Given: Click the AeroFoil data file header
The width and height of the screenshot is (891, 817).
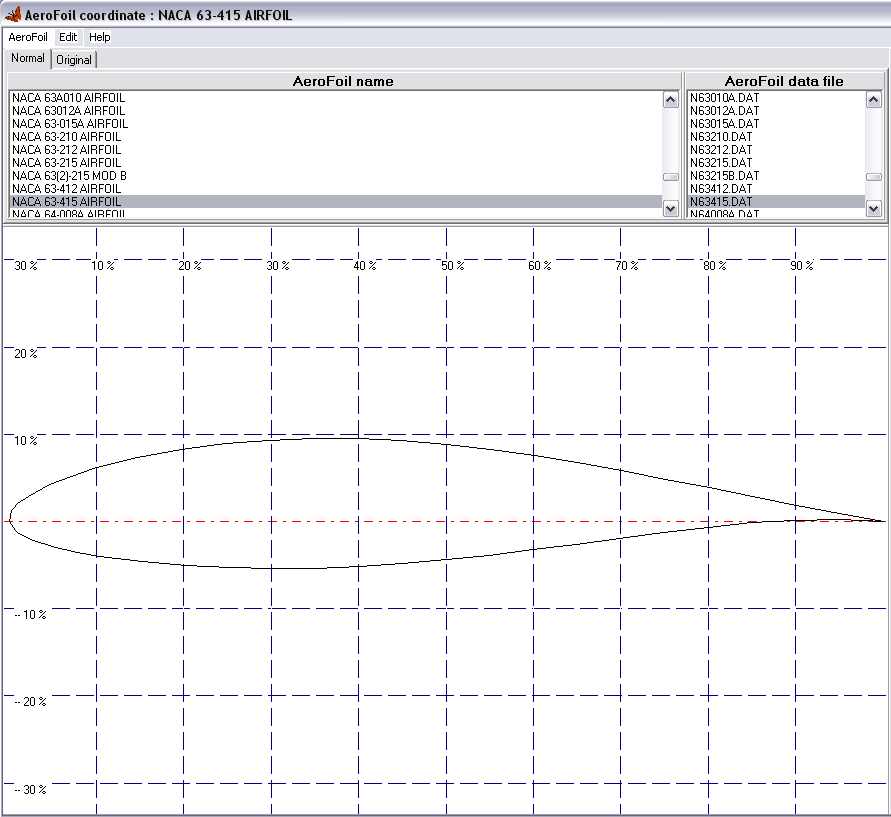Looking at the screenshot, I should click(784, 81).
